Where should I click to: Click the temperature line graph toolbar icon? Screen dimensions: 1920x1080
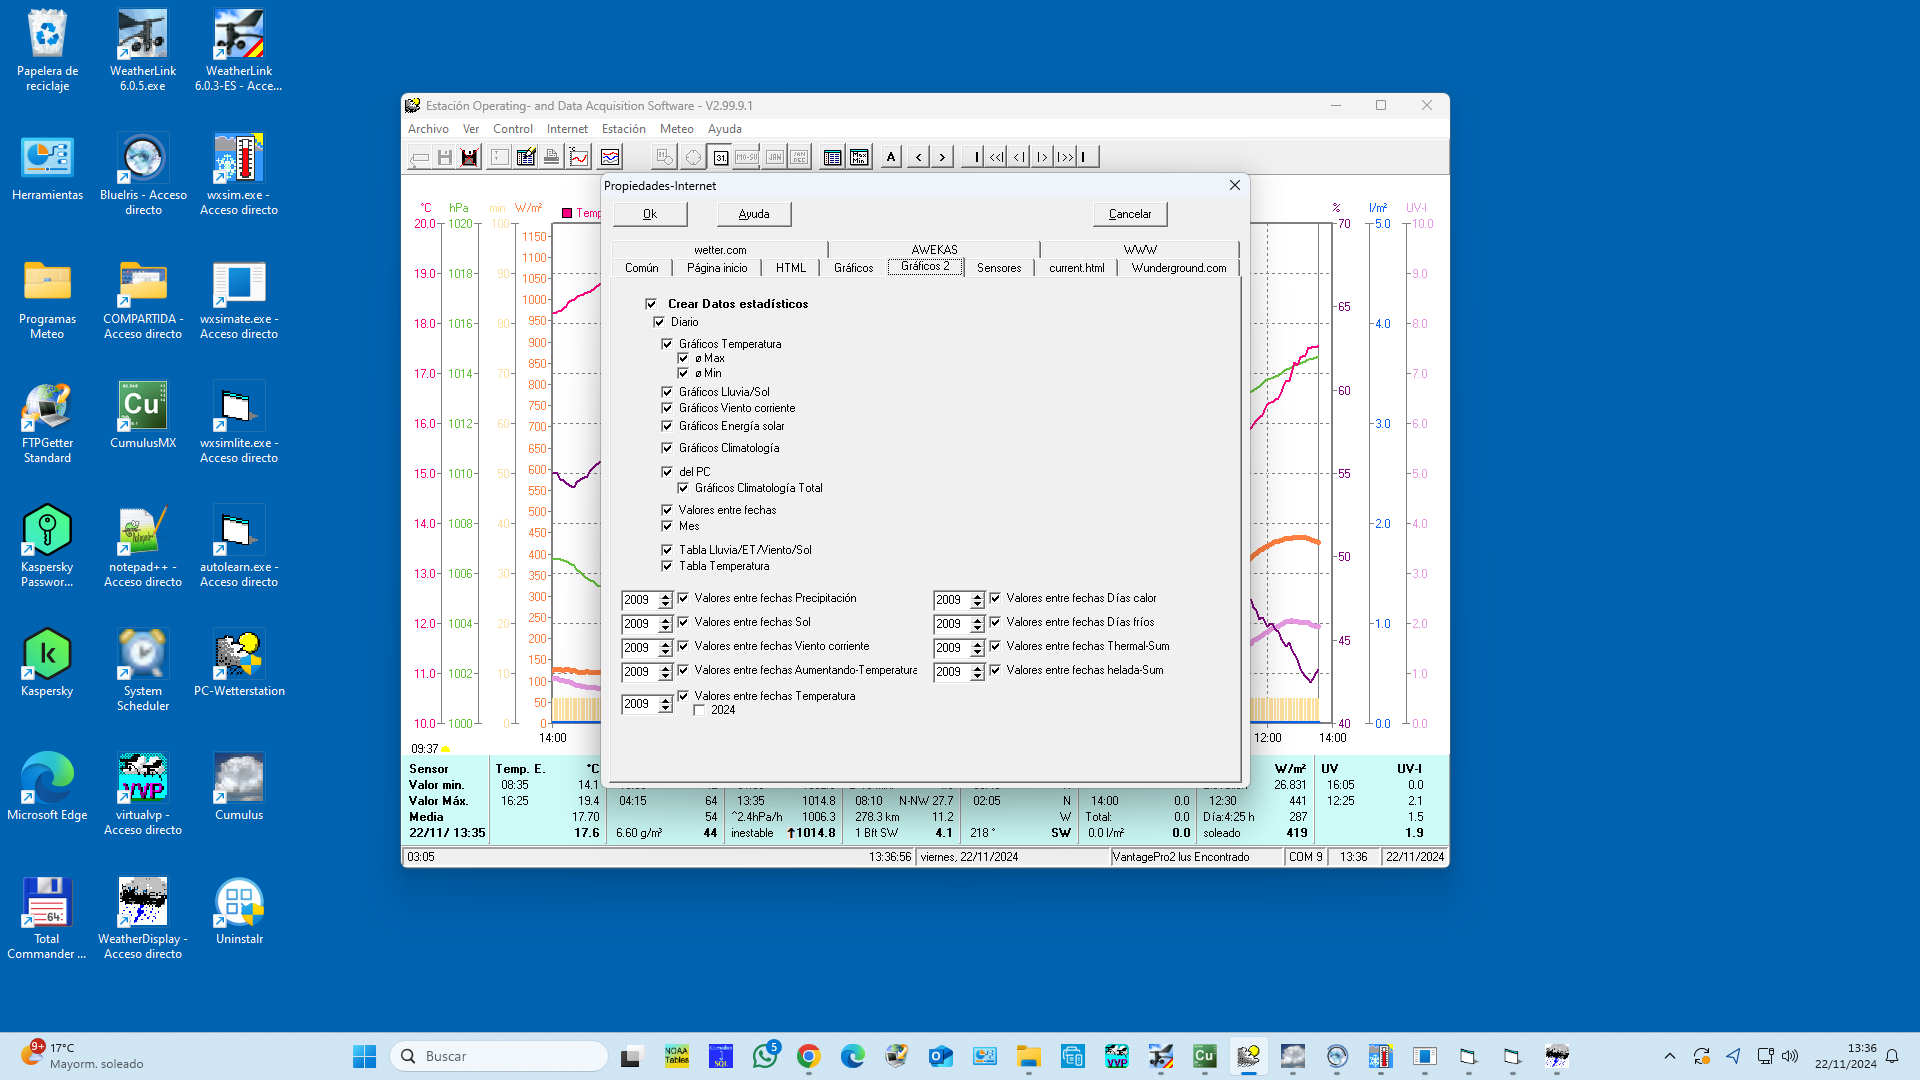pyautogui.click(x=579, y=157)
